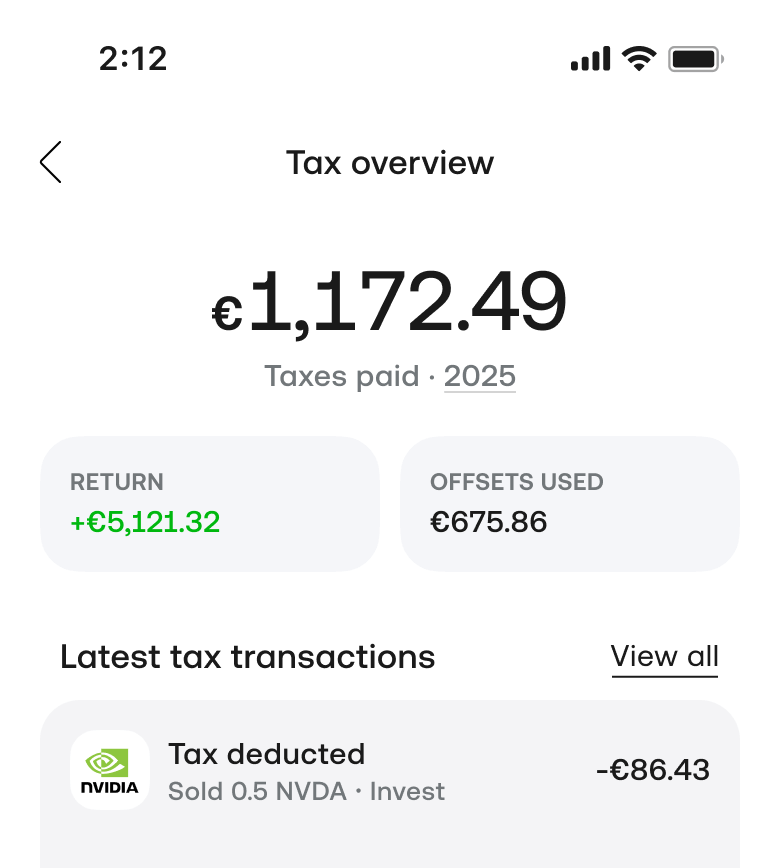
Task: Click the Wi-Fi status icon
Action: click(x=637, y=59)
